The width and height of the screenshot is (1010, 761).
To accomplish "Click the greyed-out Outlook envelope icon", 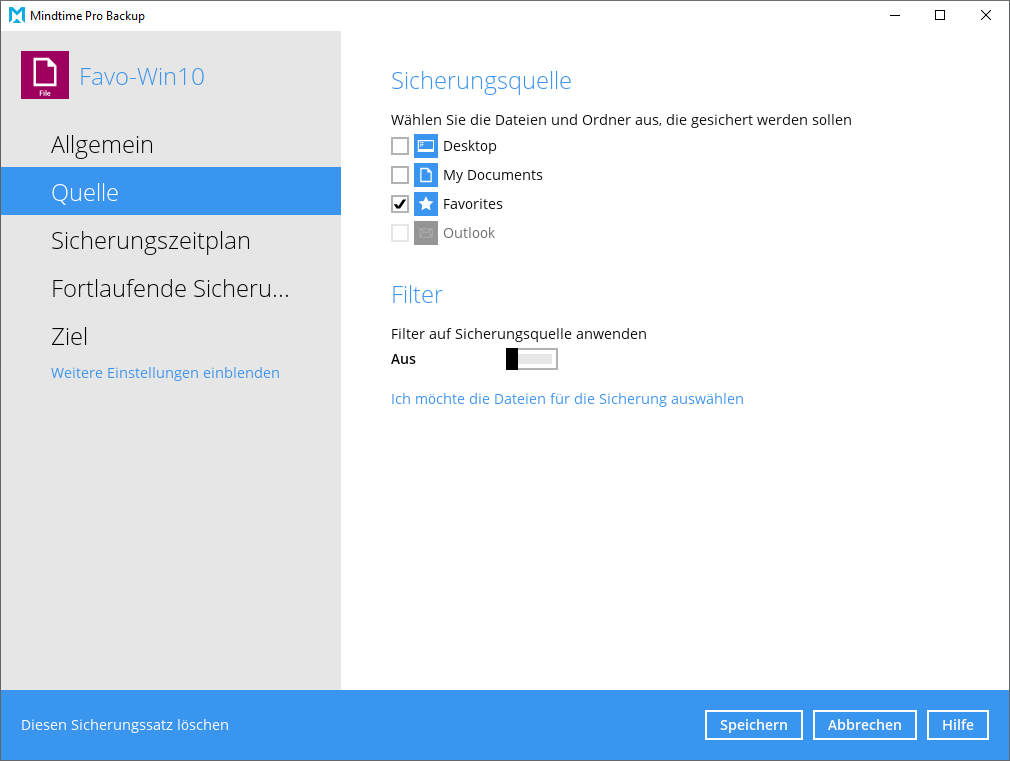I will pos(426,233).
